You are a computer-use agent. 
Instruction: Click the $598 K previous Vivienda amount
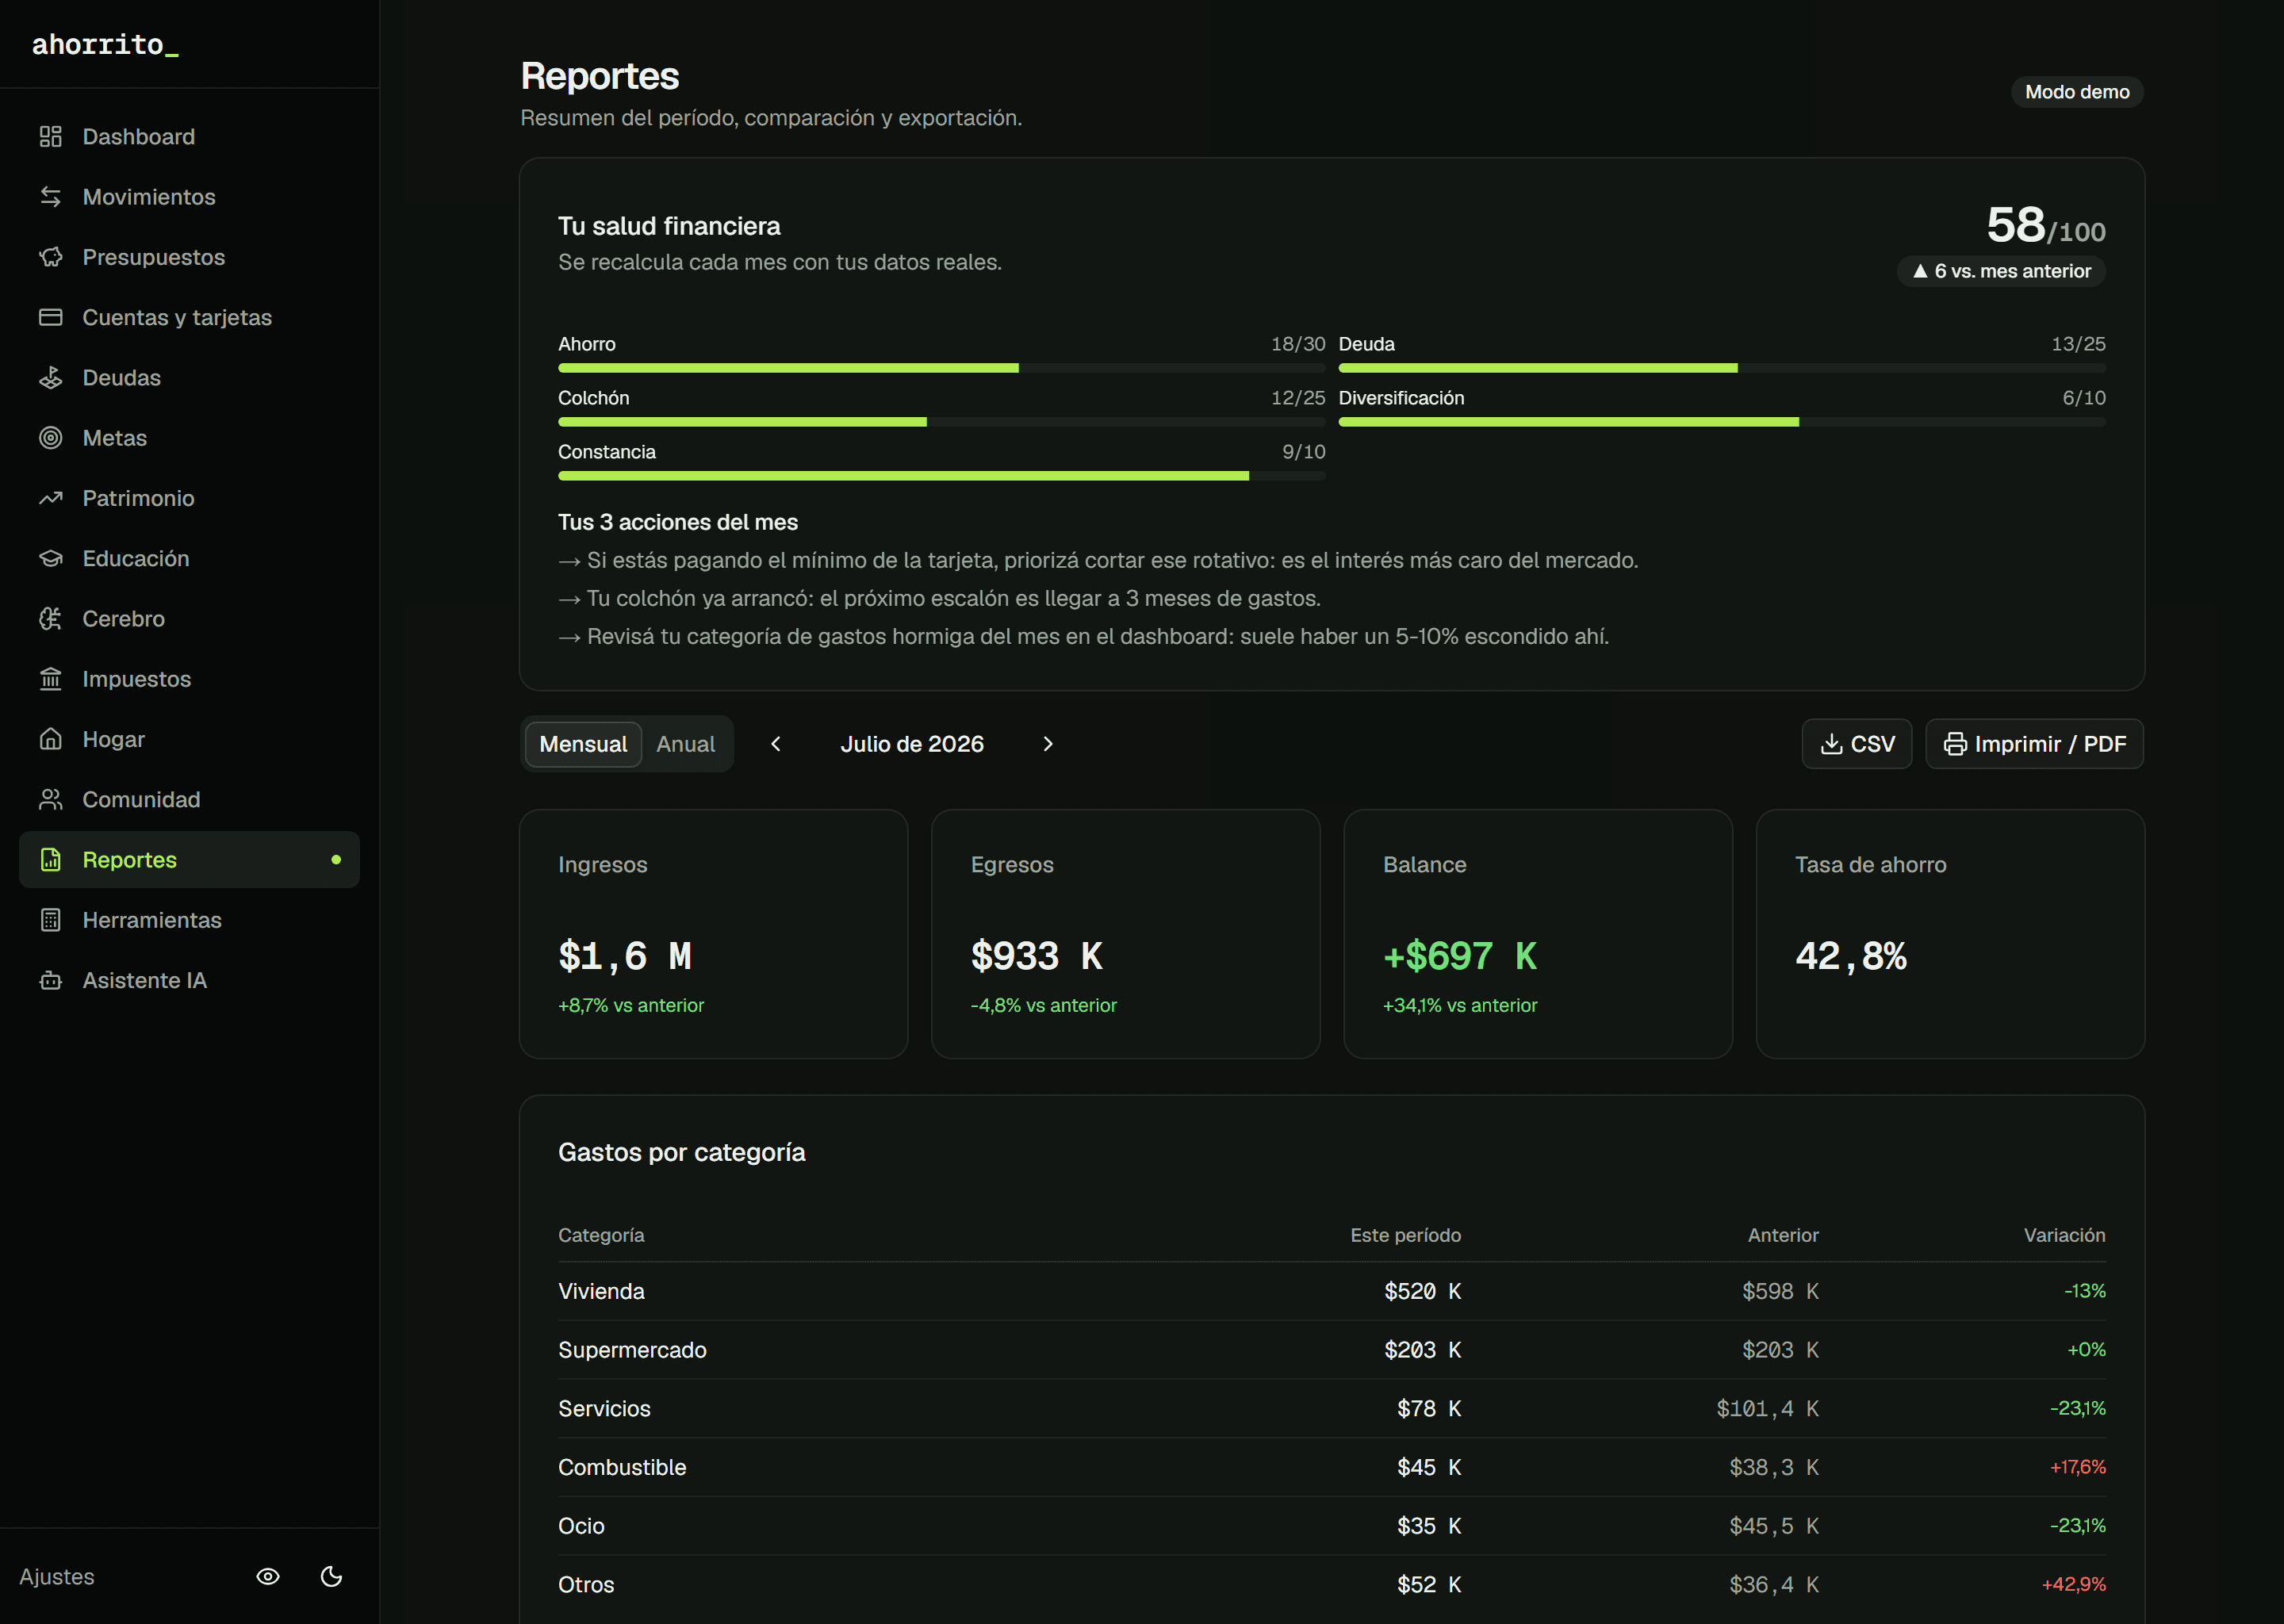[x=1780, y=1291]
